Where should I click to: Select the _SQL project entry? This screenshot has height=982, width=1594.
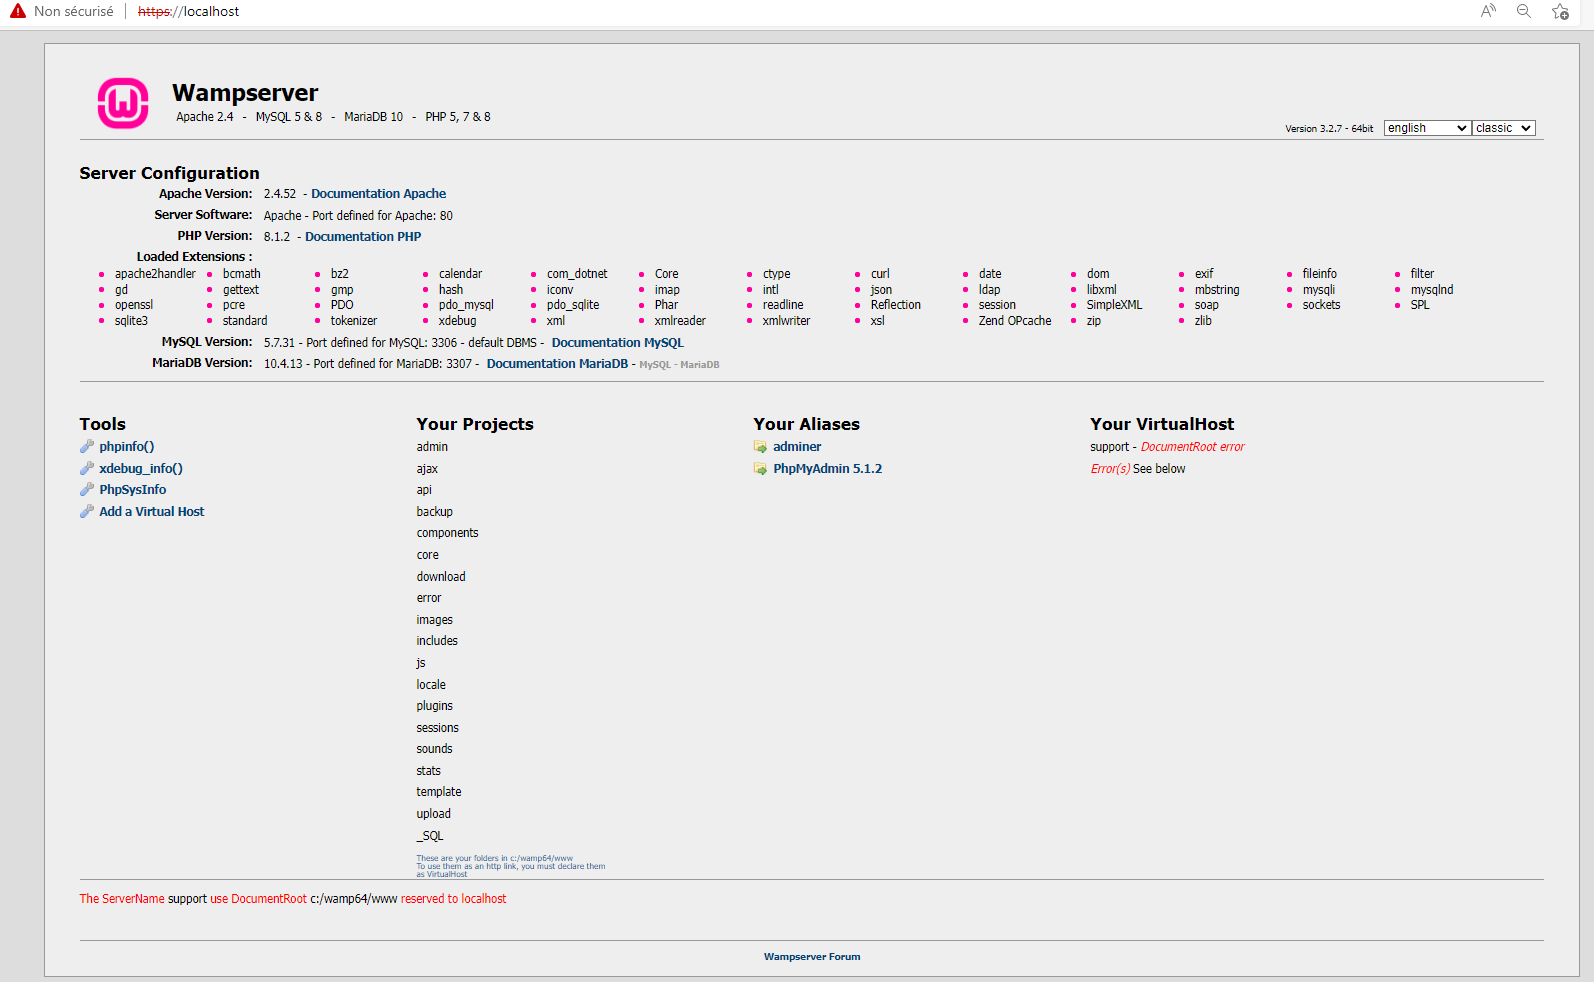click(430, 836)
